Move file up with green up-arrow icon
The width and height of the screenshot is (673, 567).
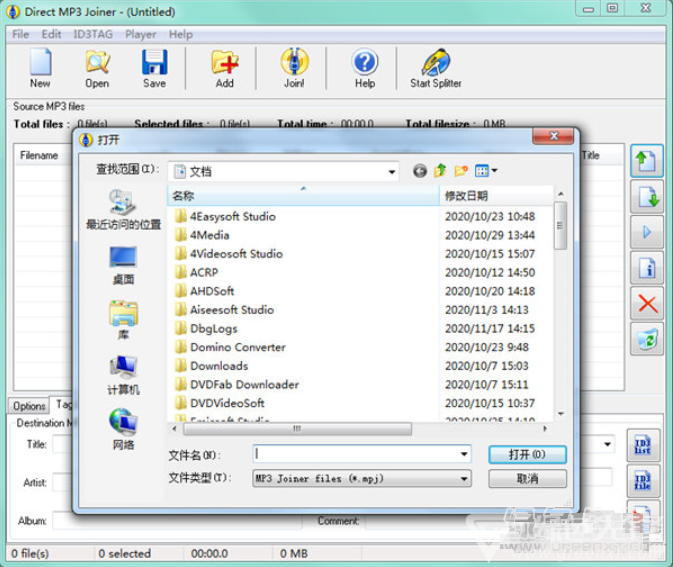[x=647, y=161]
